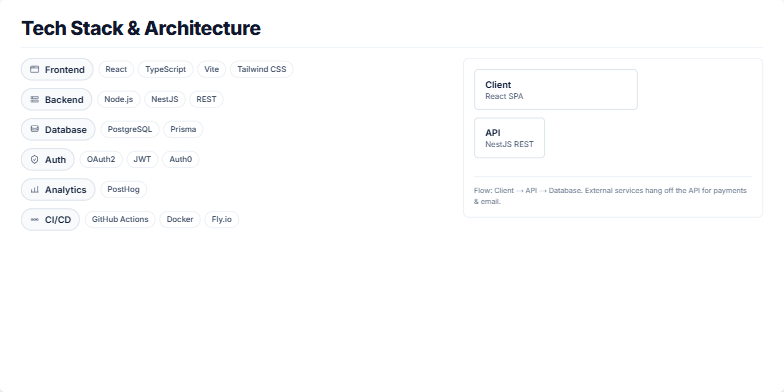The height and width of the screenshot is (392, 784).
Task: Select the NestJS chip
Action: coord(165,100)
